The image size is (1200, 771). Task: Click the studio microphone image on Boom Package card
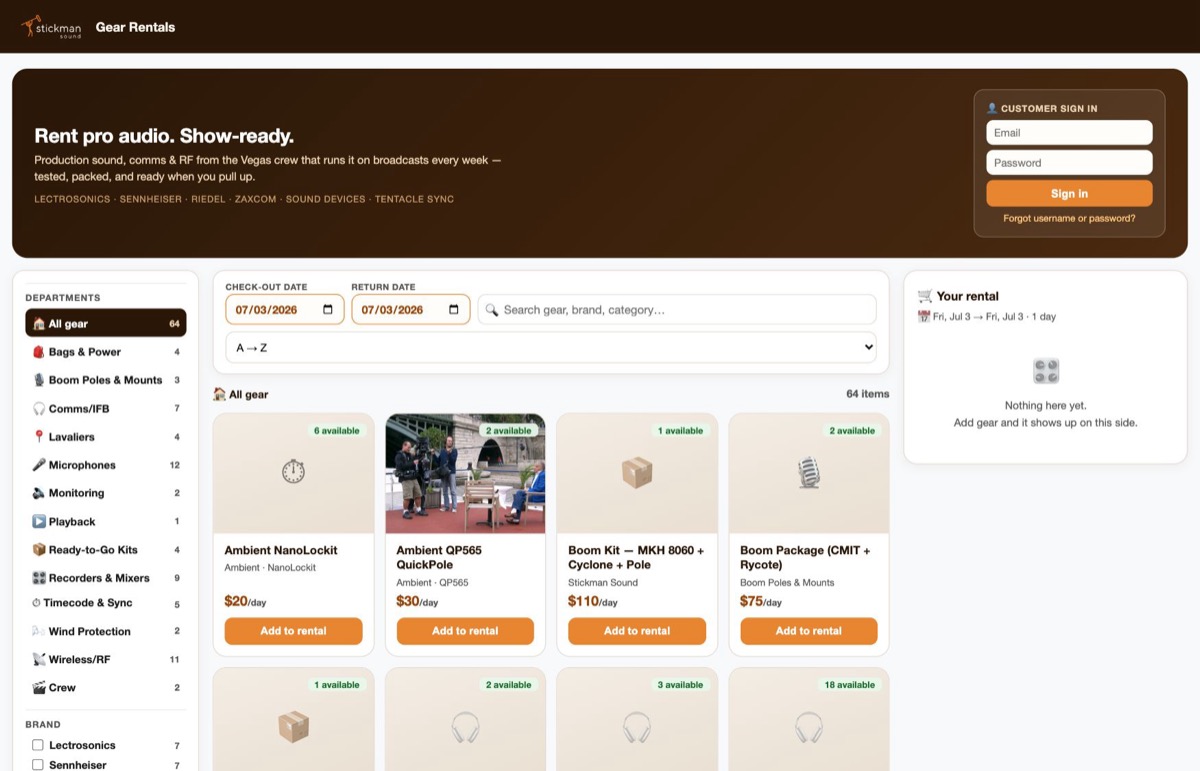point(809,472)
